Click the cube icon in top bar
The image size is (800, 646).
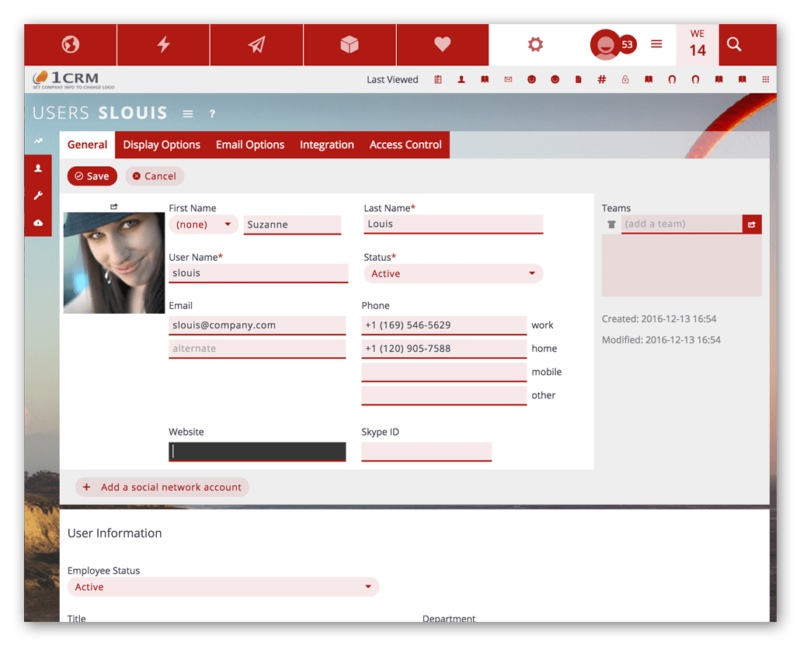tap(349, 45)
